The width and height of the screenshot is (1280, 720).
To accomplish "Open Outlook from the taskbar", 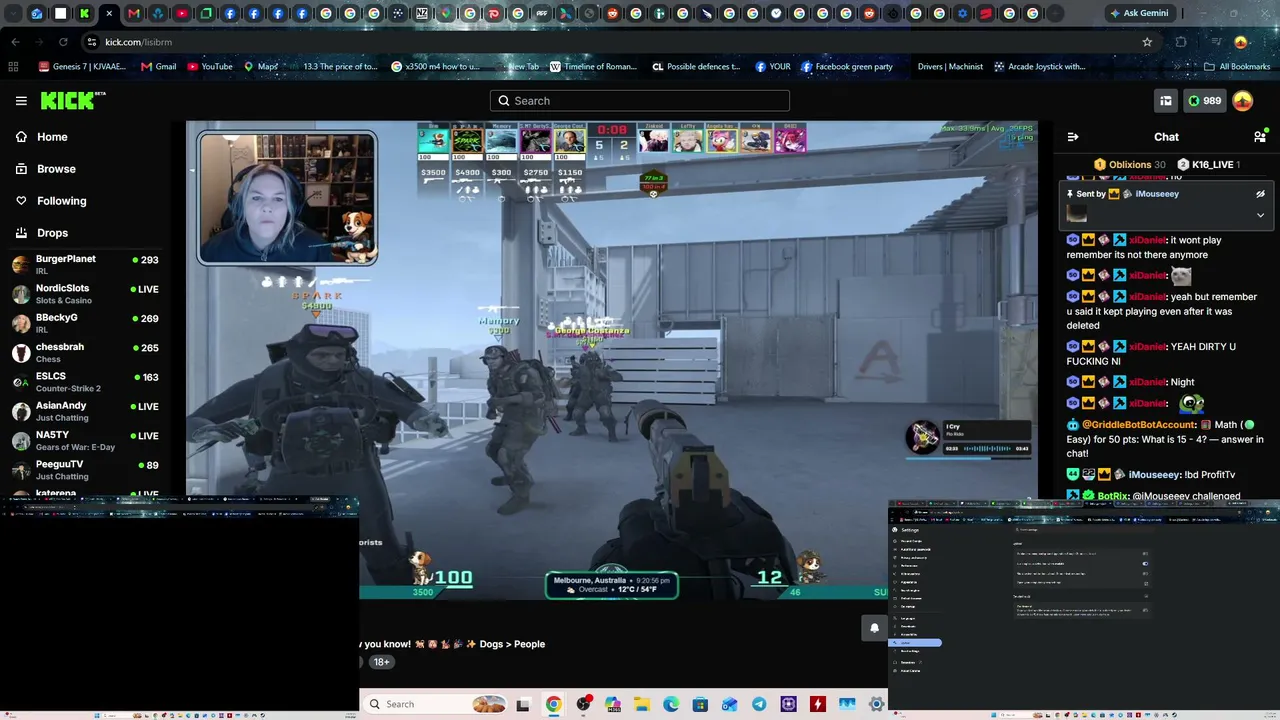I will (730, 704).
